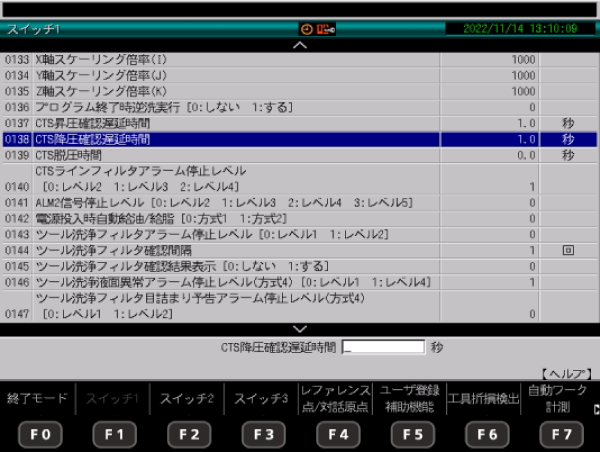Click the F7 function key button
Screen dimensions: 600x452
pyautogui.click(x=561, y=434)
